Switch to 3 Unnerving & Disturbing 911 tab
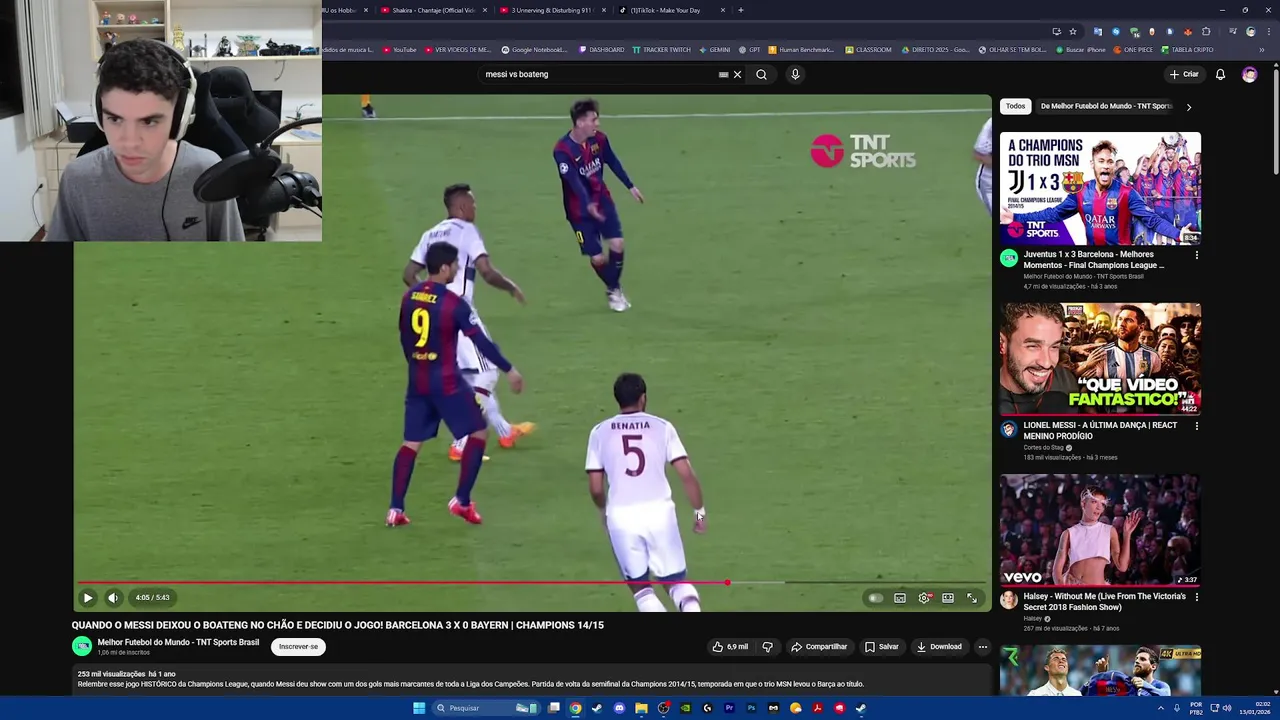The height and width of the screenshot is (720, 1280). click(x=551, y=10)
